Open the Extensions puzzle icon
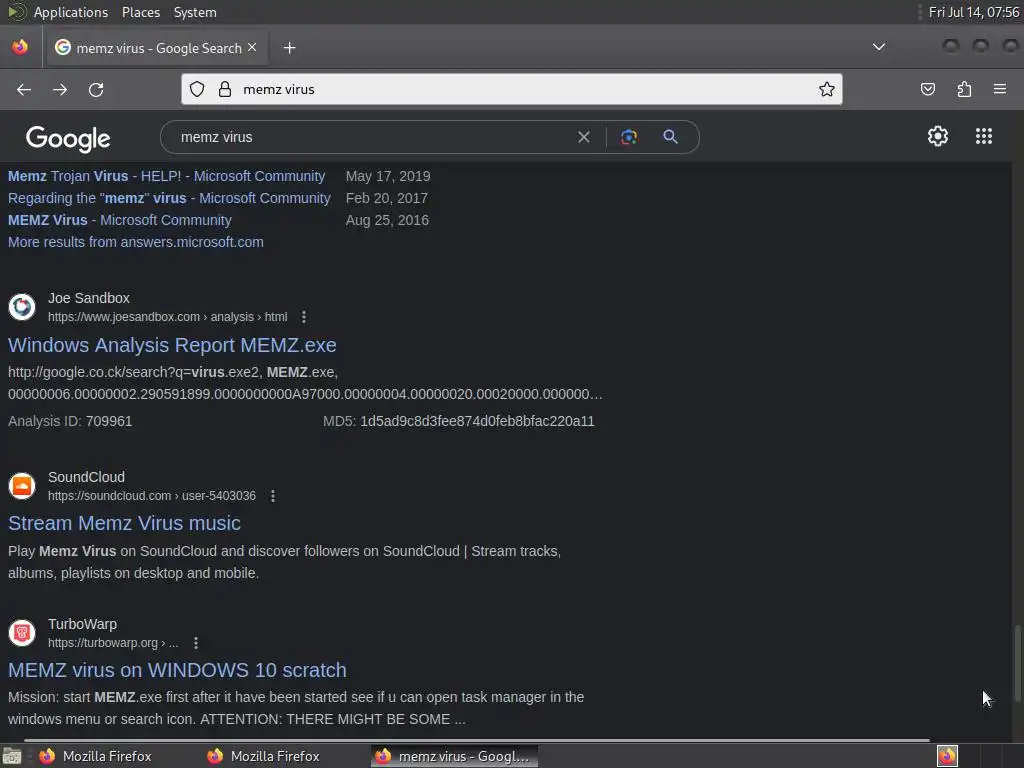1024x768 pixels. 964,89
